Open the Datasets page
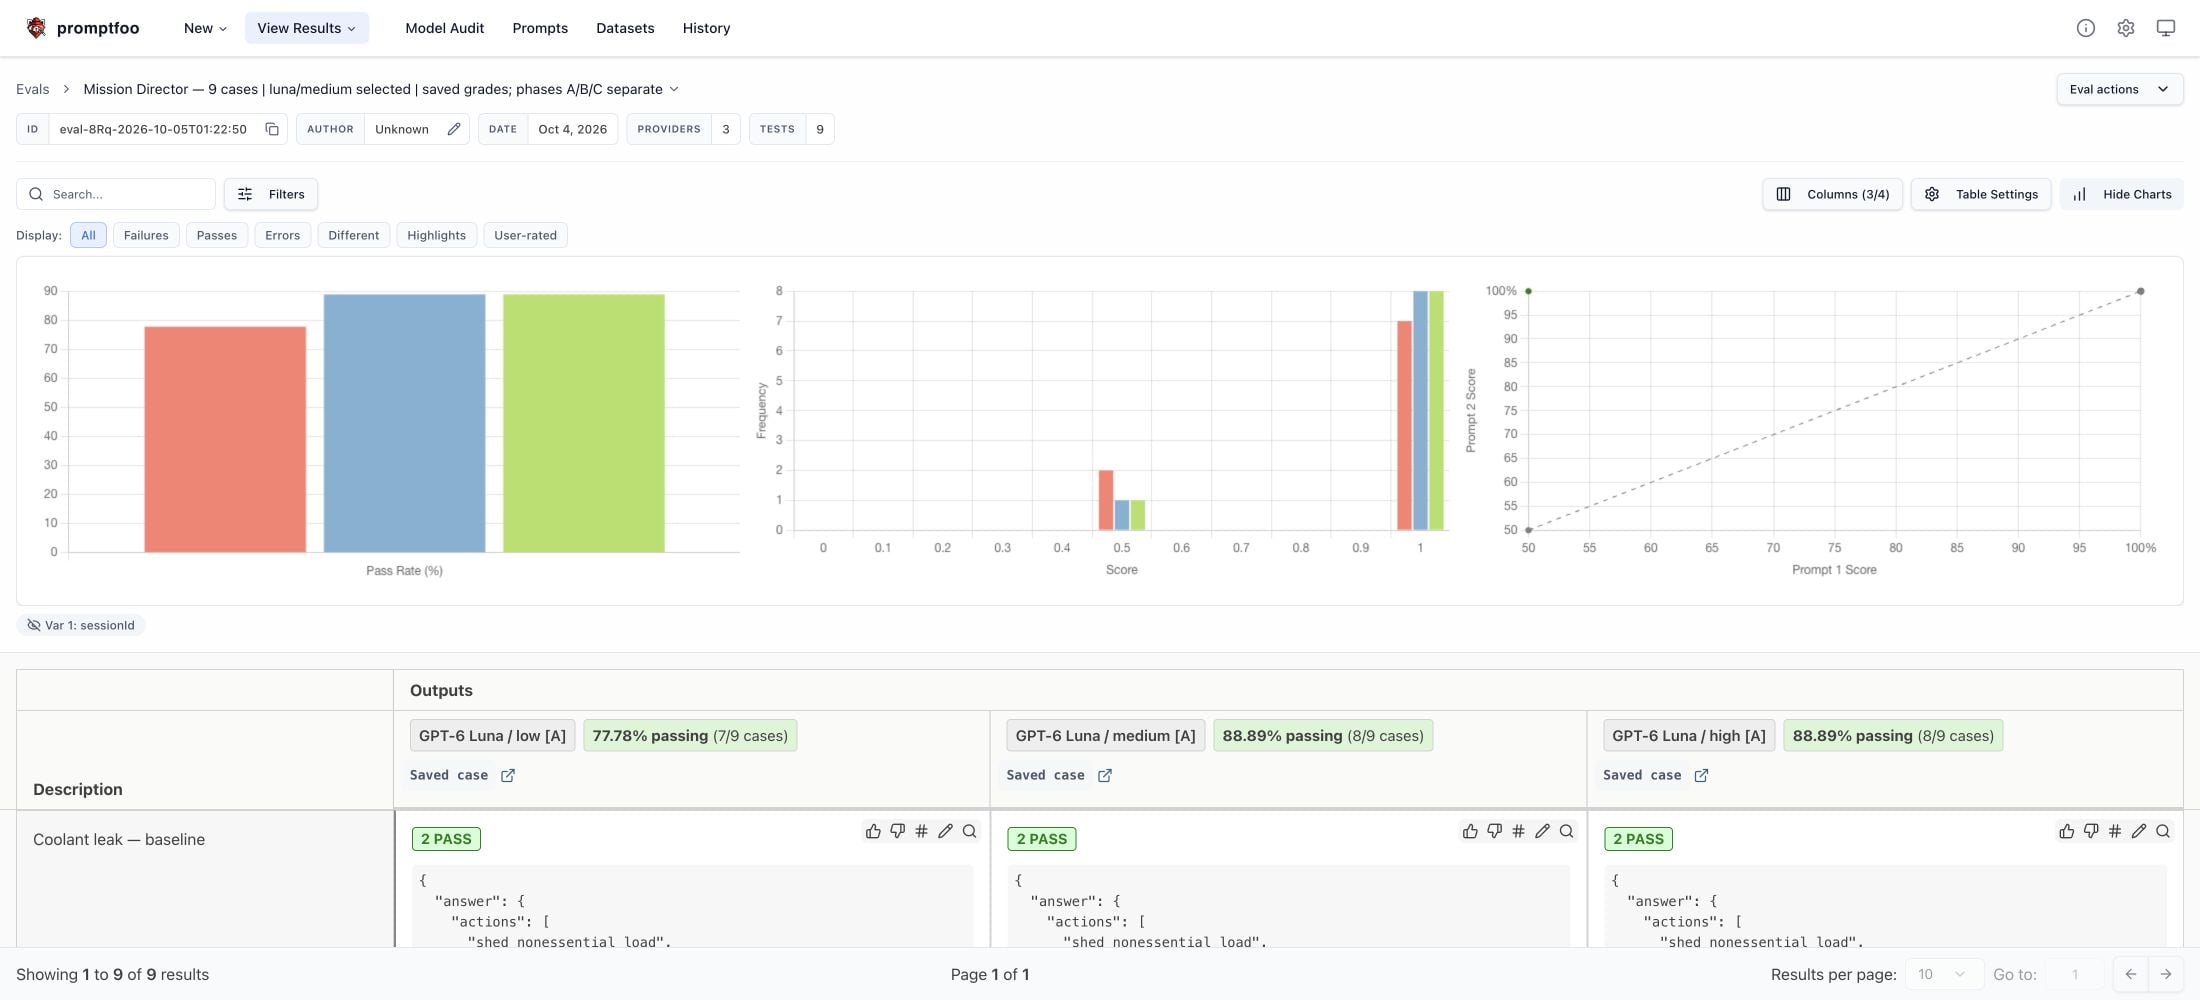 point(625,28)
